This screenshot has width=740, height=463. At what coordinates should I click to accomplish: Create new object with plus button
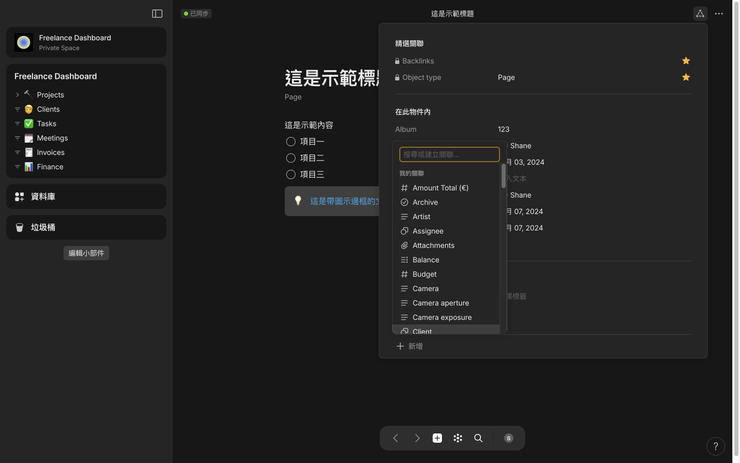437,438
